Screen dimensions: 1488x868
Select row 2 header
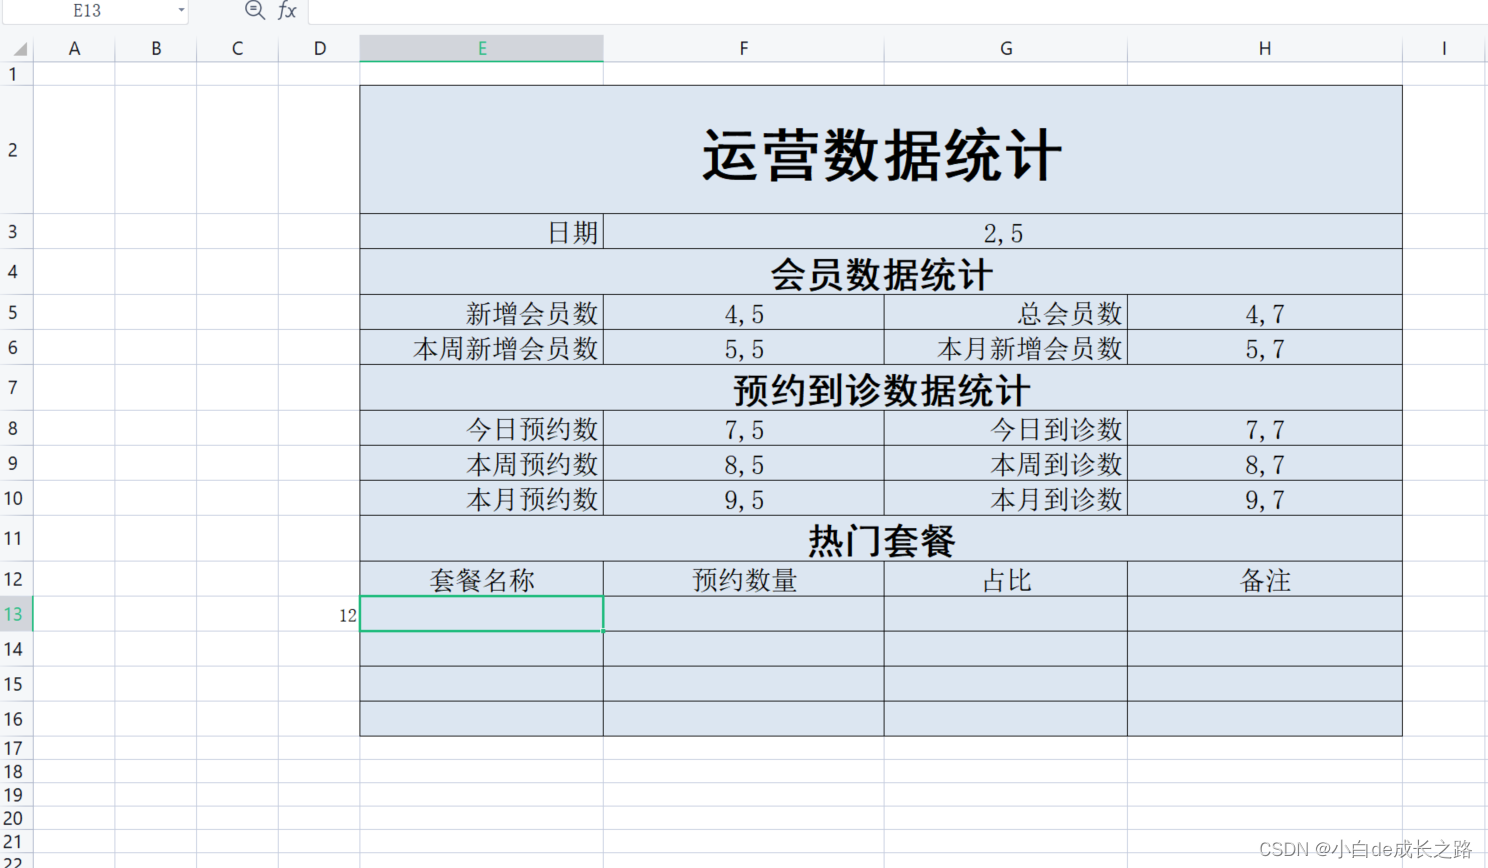15,150
